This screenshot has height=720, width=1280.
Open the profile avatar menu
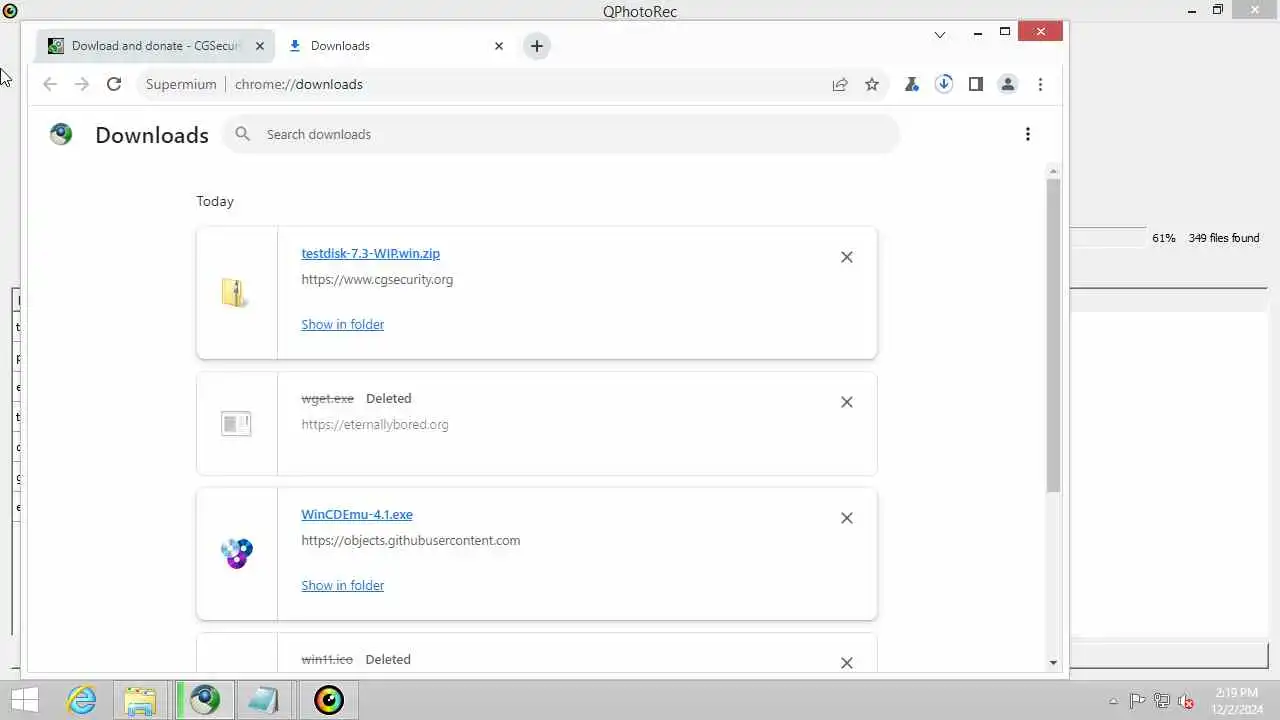[1008, 84]
